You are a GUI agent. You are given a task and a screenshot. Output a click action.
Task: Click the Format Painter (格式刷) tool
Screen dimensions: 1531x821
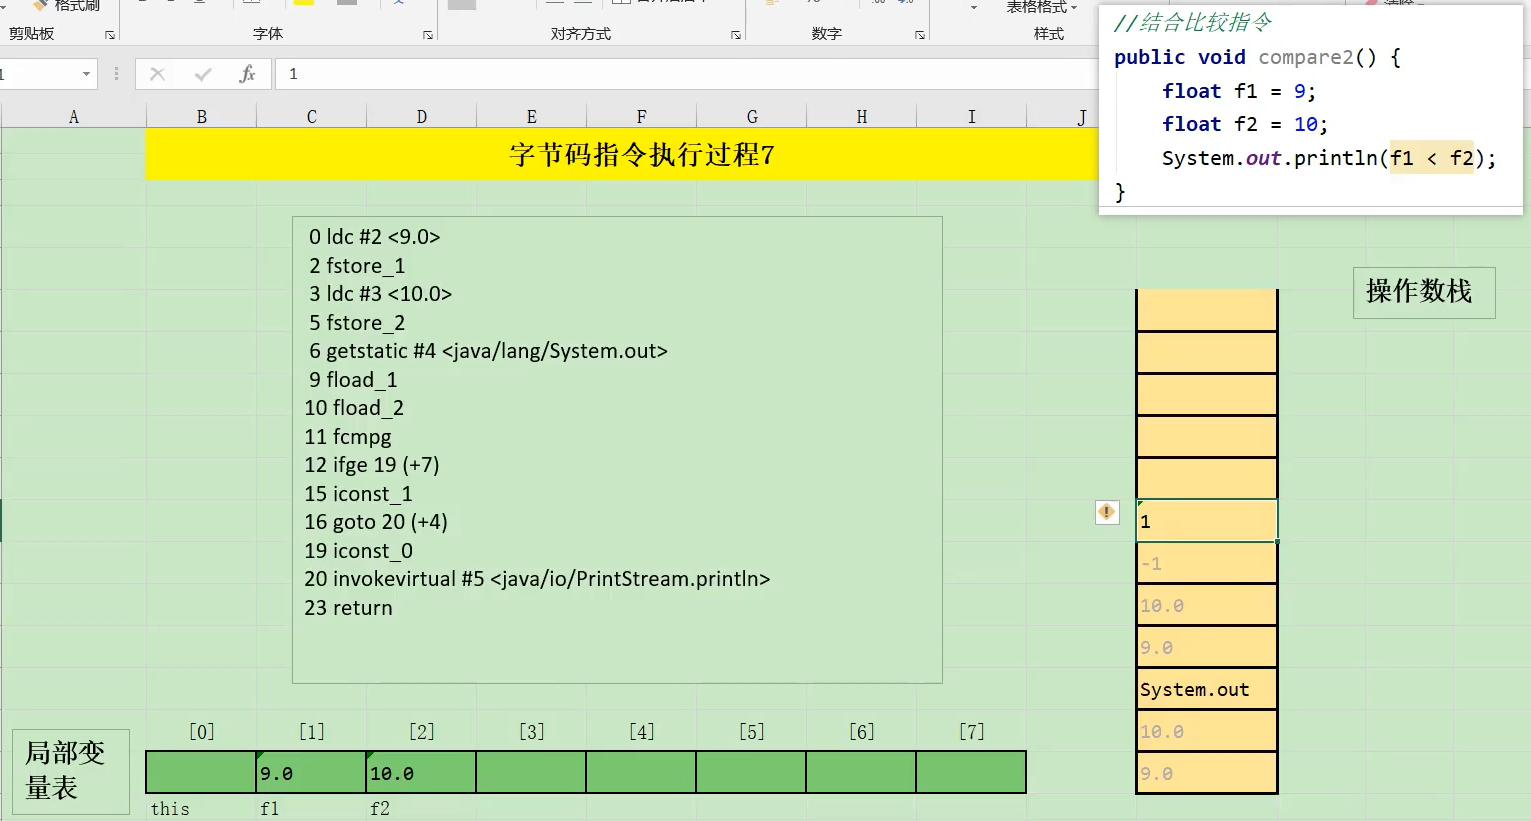[x=66, y=6]
